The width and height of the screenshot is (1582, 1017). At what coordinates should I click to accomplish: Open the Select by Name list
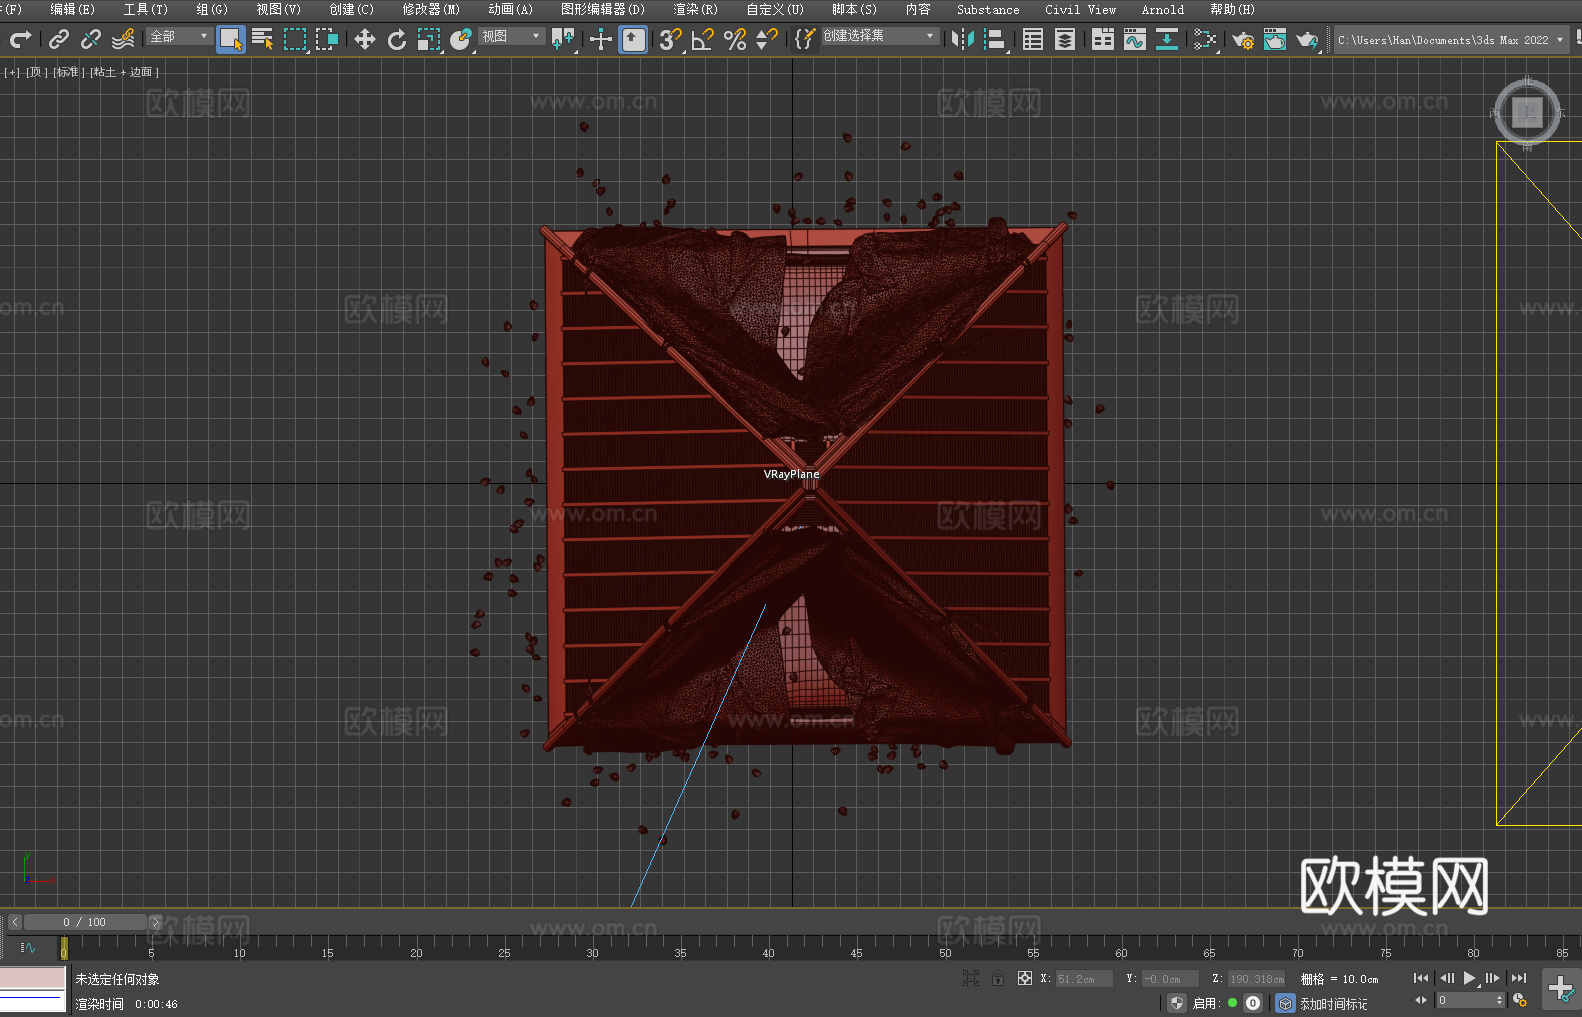pos(263,39)
